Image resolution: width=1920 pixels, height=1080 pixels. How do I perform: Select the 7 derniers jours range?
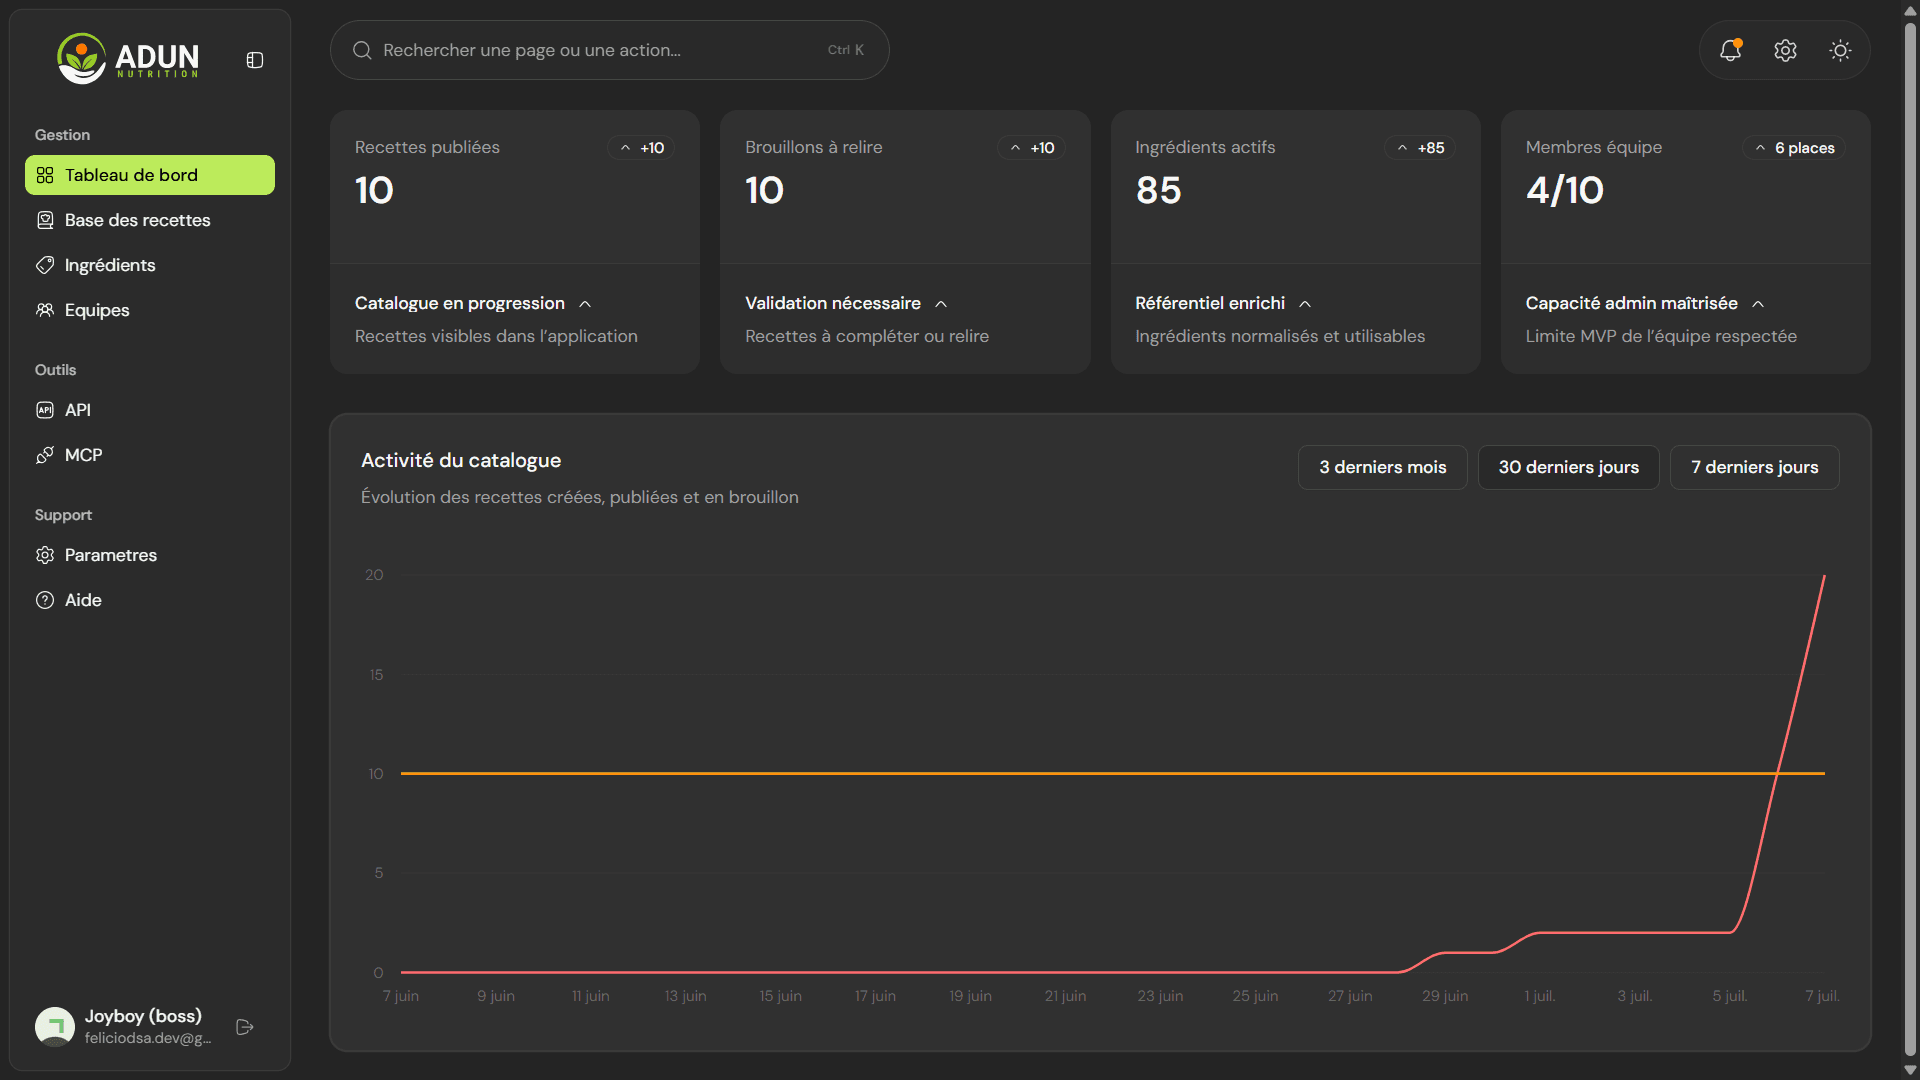click(x=1754, y=467)
